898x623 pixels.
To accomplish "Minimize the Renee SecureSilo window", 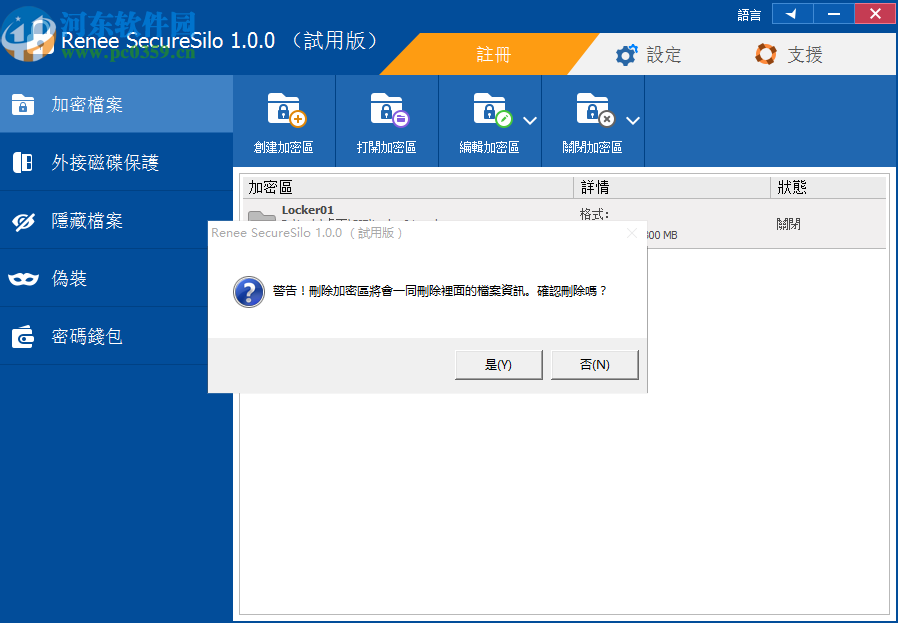I will click(834, 14).
